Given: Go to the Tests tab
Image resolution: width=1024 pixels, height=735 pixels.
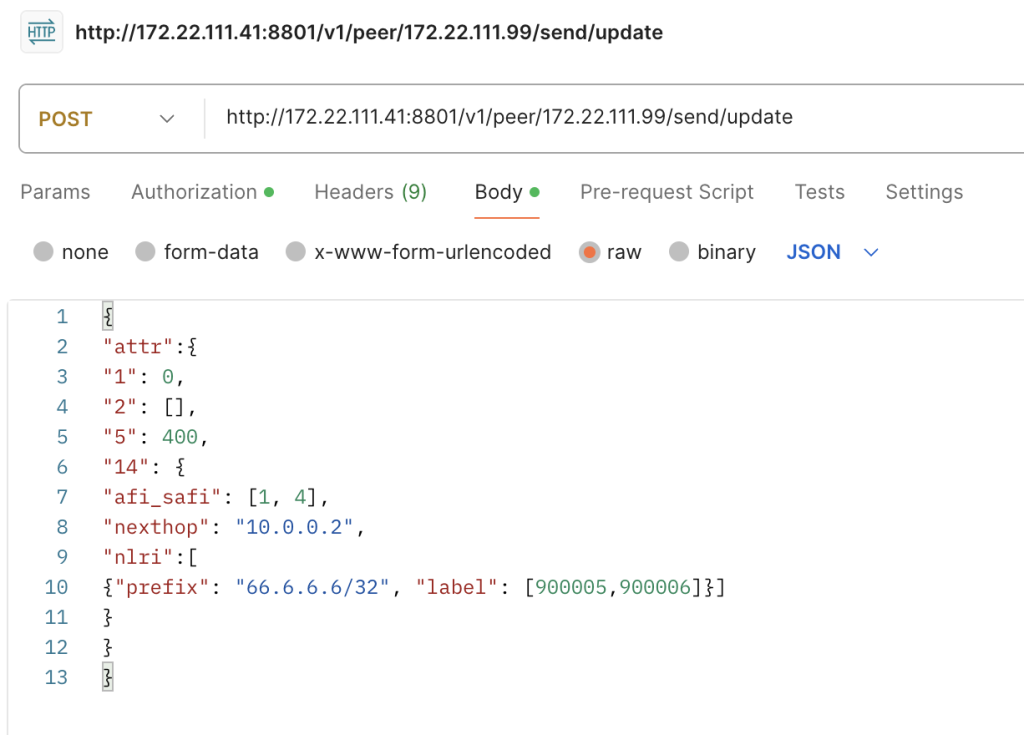Looking at the screenshot, I should click(x=819, y=192).
